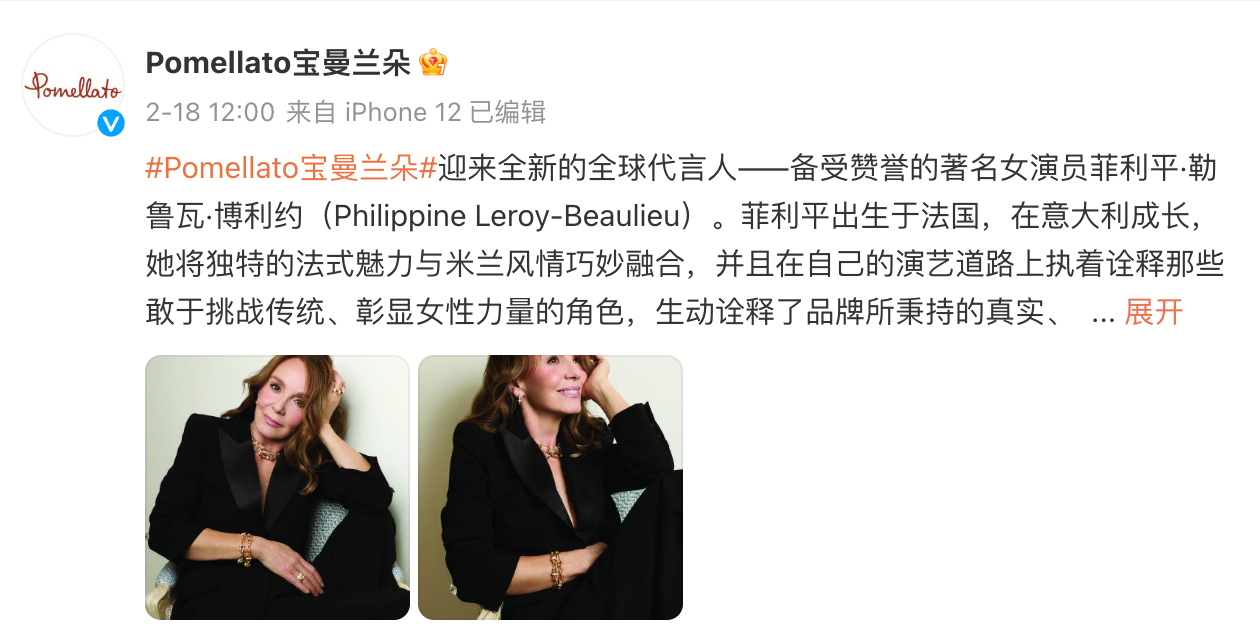Open the Pomellato宝曼兰朵 profile name

(278, 63)
